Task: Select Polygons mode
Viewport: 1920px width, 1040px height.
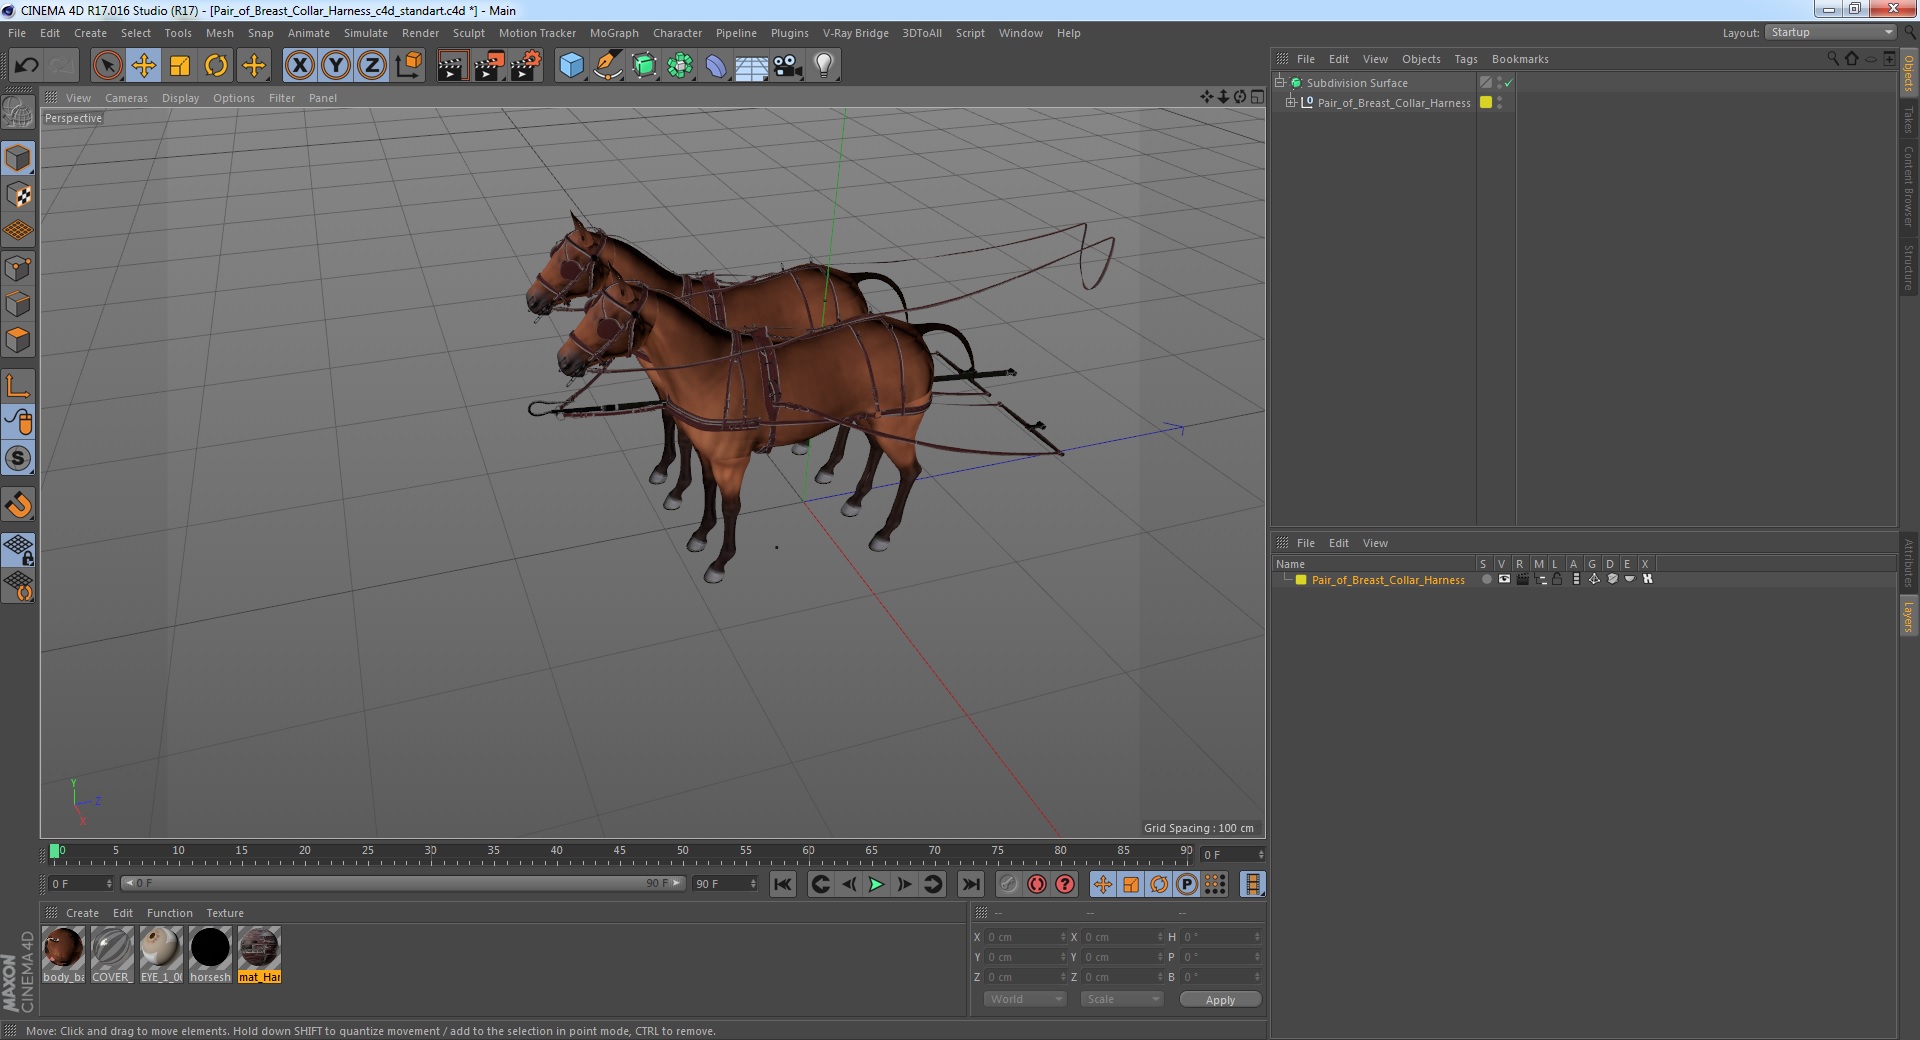Action: [18, 340]
